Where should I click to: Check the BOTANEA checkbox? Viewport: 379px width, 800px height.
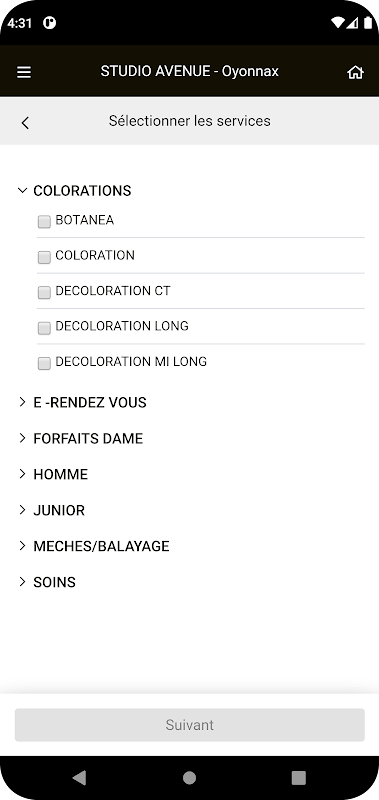click(x=44, y=221)
